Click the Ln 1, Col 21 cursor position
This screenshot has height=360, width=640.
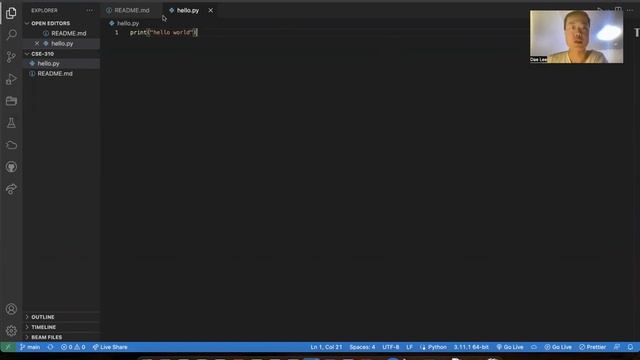(x=326, y=347)
